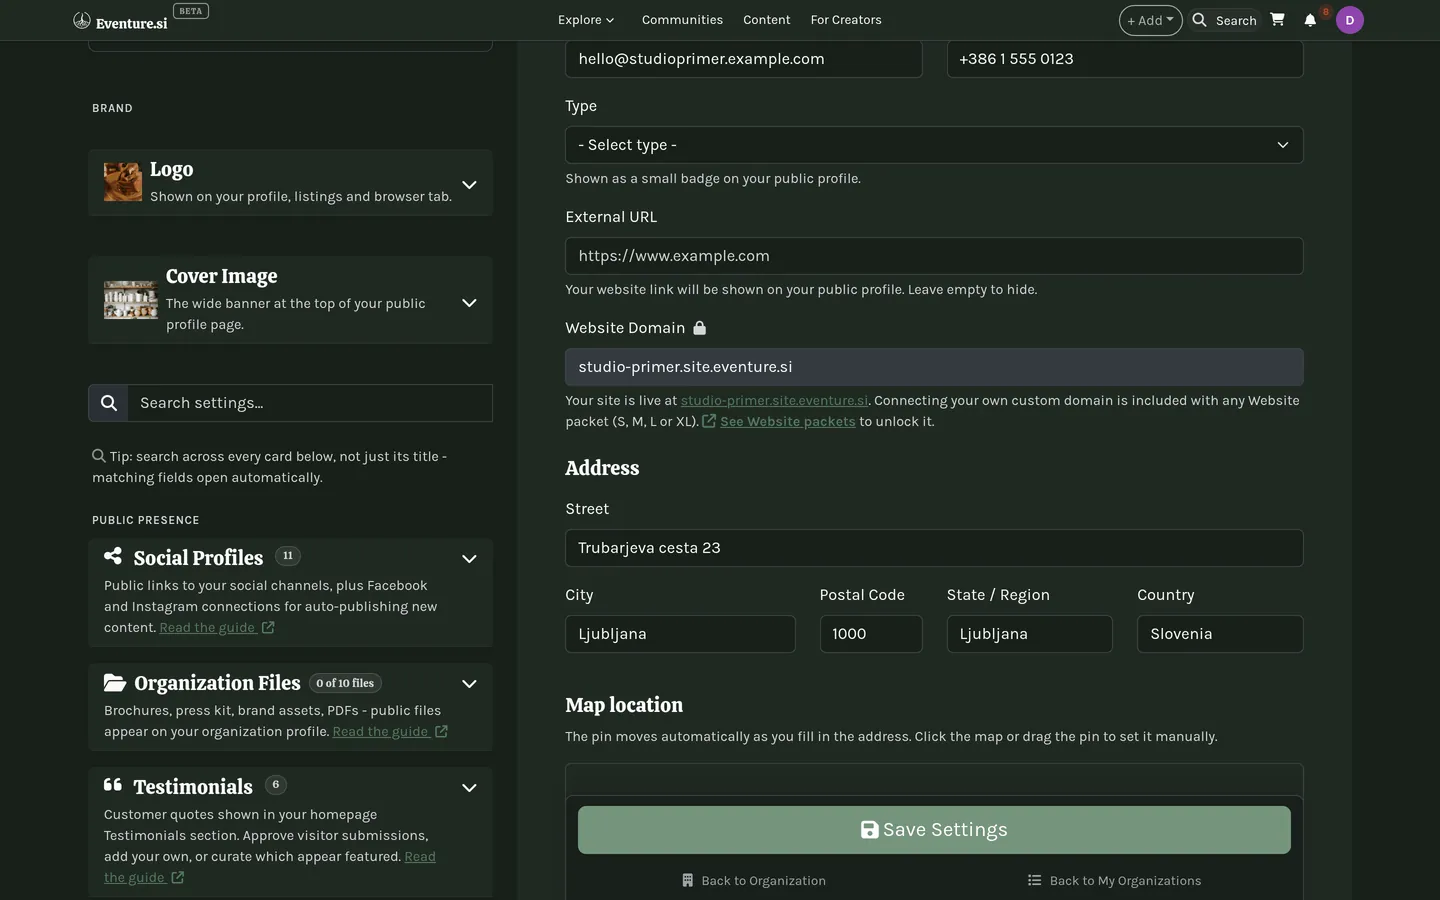Click the Organization Files folder icon

click(115, 682)
